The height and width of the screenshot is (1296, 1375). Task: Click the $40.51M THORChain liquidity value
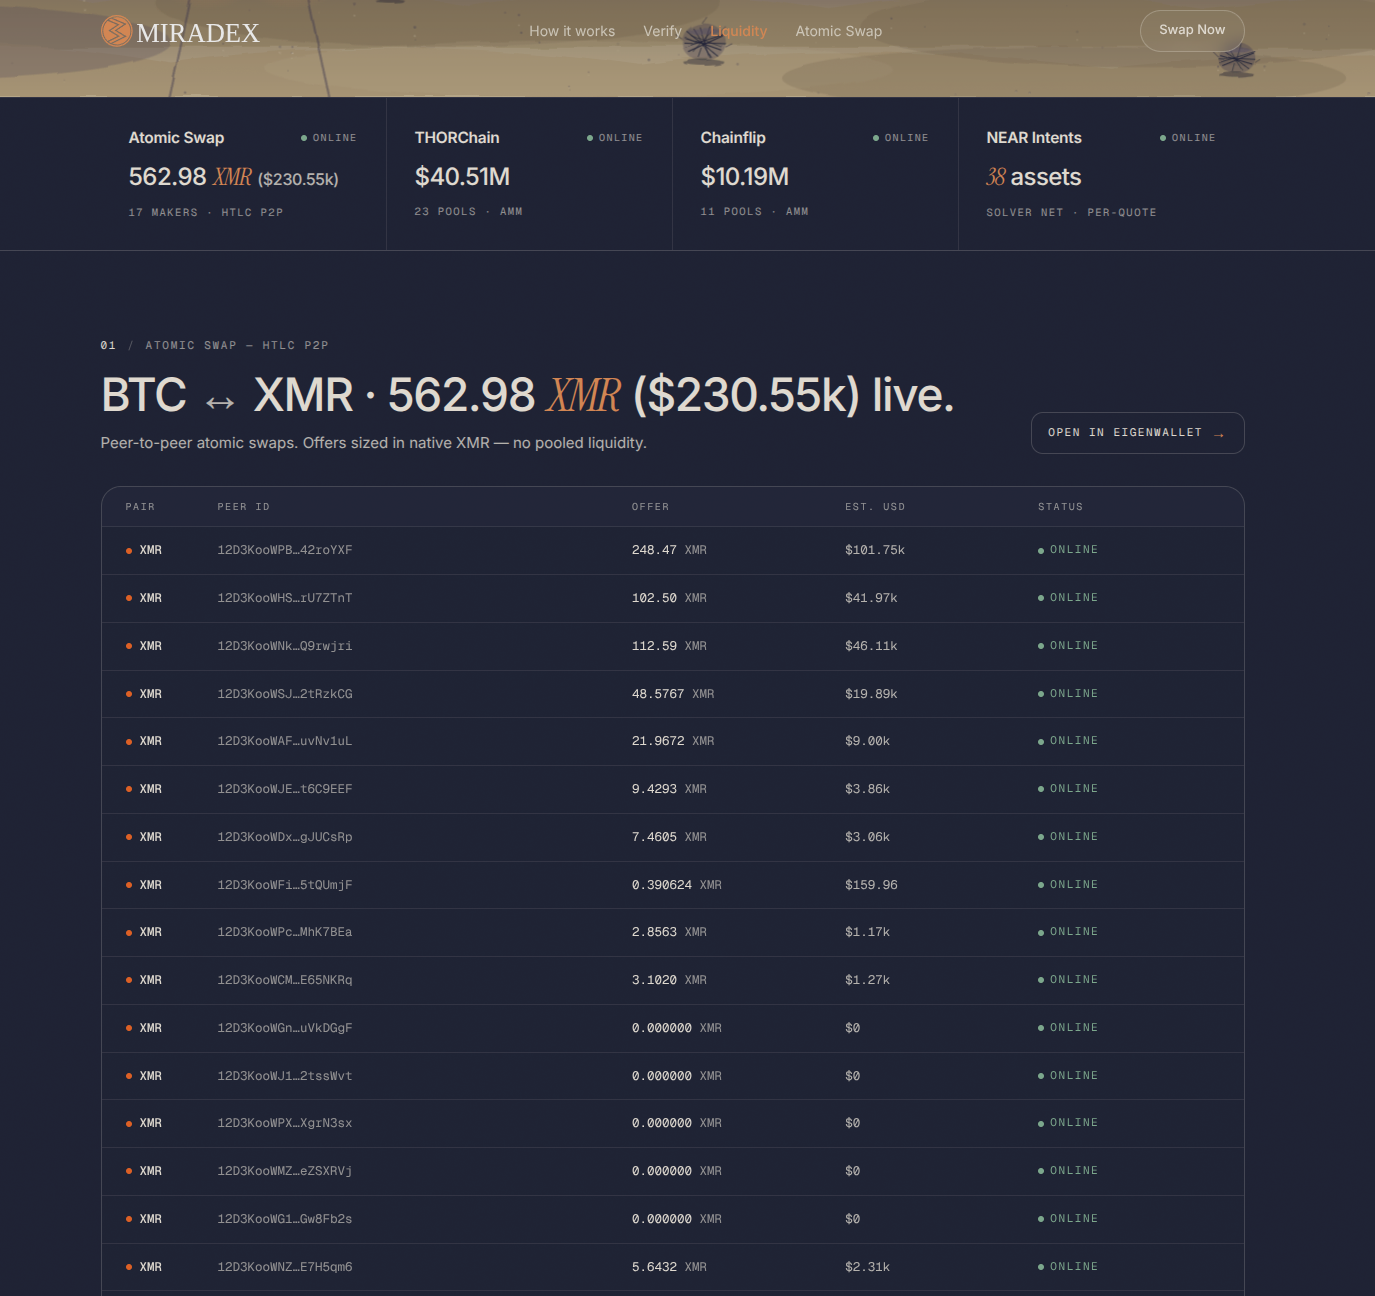(x=462, y=177)
